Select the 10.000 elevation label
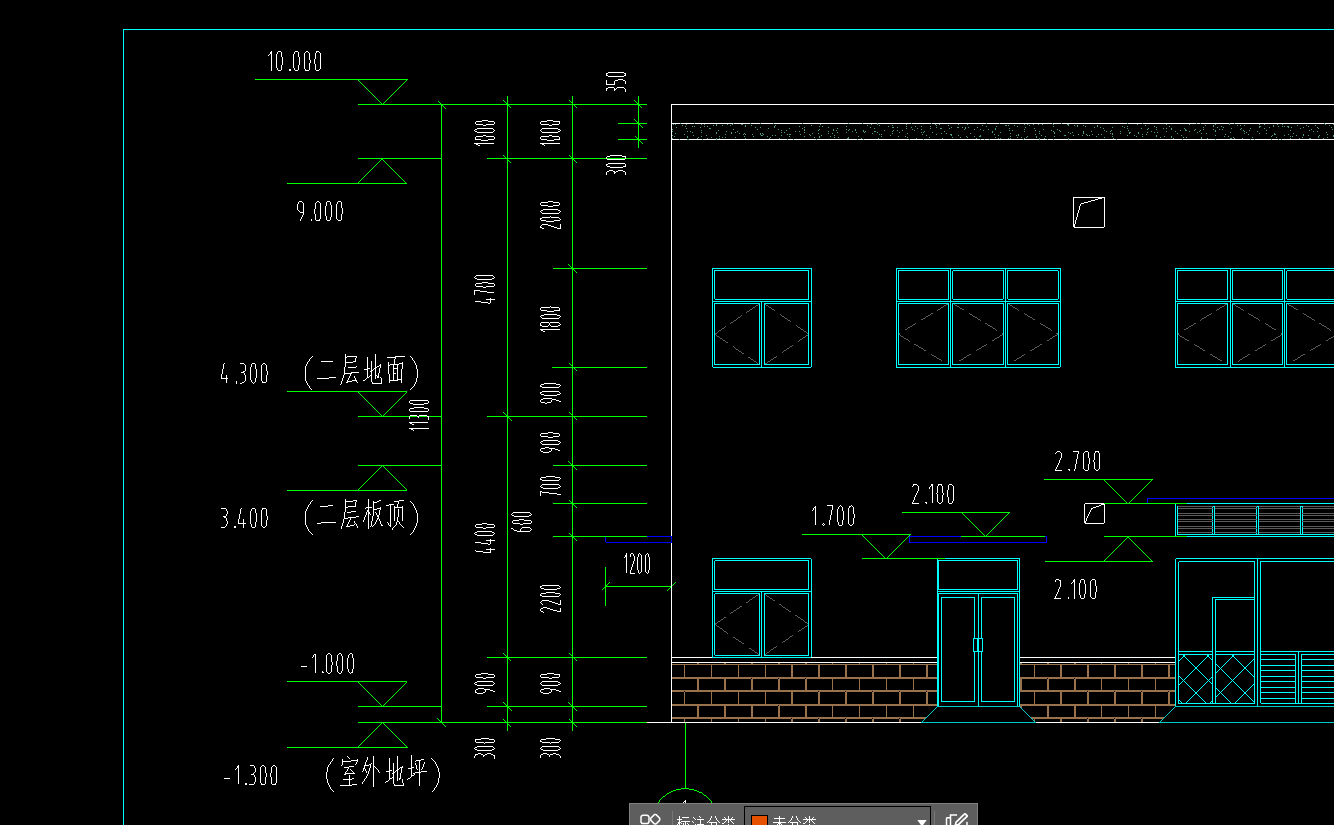The width and height of the screenshot is (1334, 825). click(x=294, y=62)
